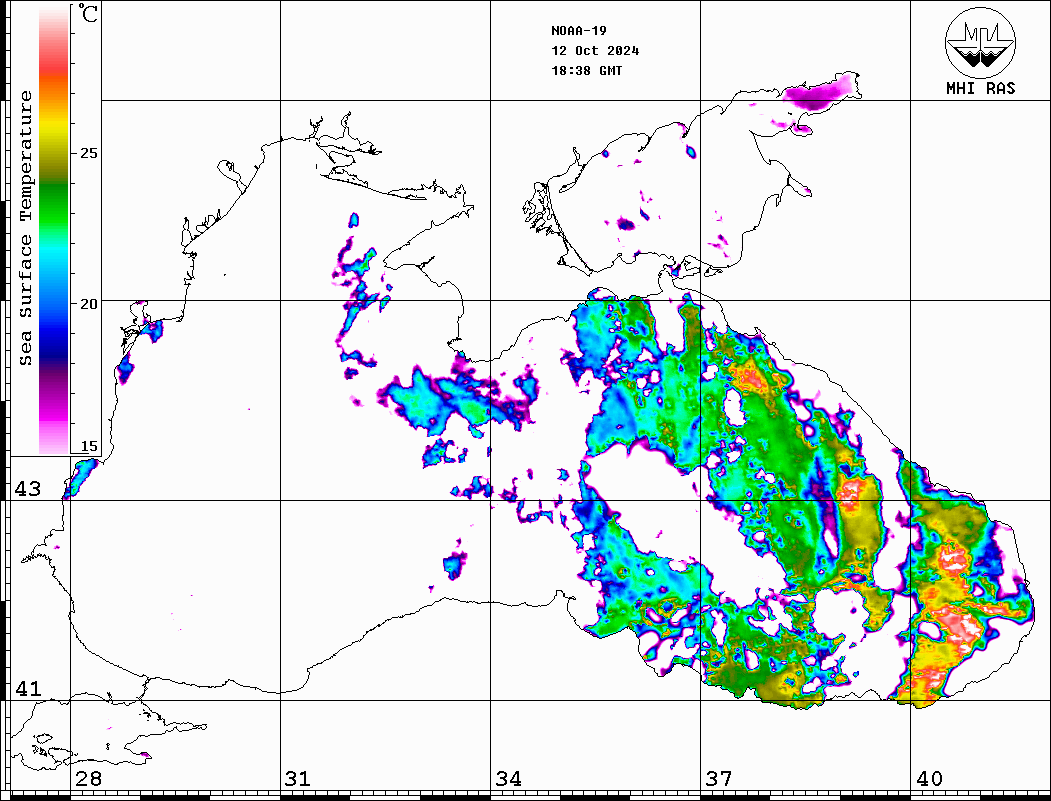Click the '15' tick on temperature scale
This screenshot has height=801, width=1051.
(x=88, y=446)
